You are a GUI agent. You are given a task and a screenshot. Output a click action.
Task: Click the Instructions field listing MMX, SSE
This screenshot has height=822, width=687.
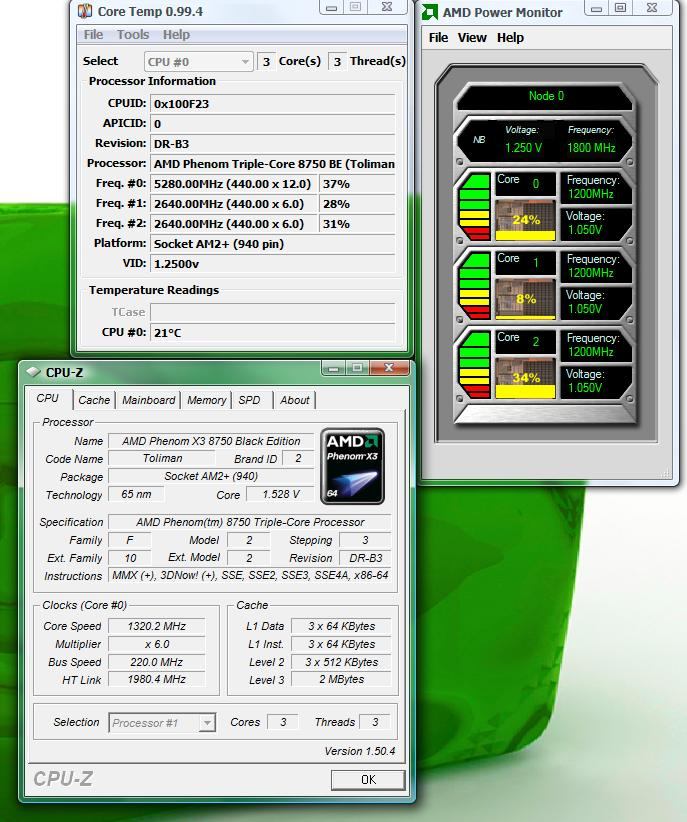[x=250, y=575]
